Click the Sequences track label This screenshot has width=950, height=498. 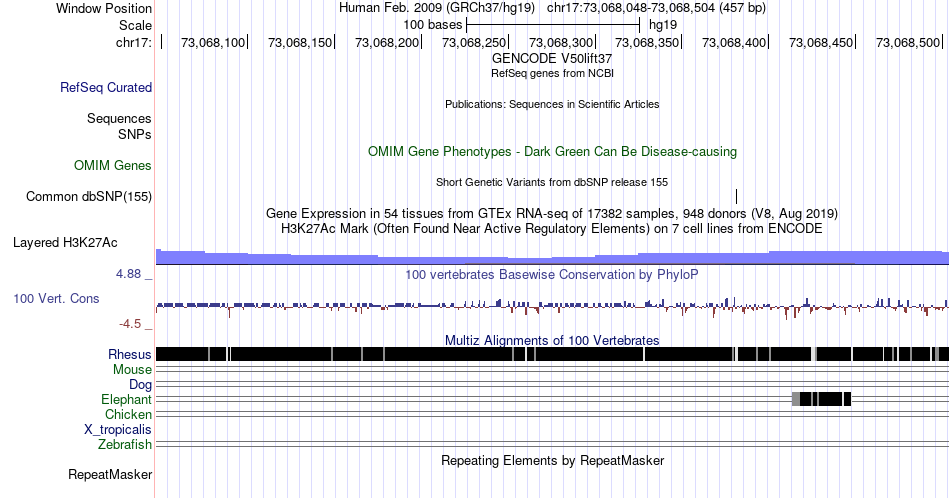click(119, 118)
